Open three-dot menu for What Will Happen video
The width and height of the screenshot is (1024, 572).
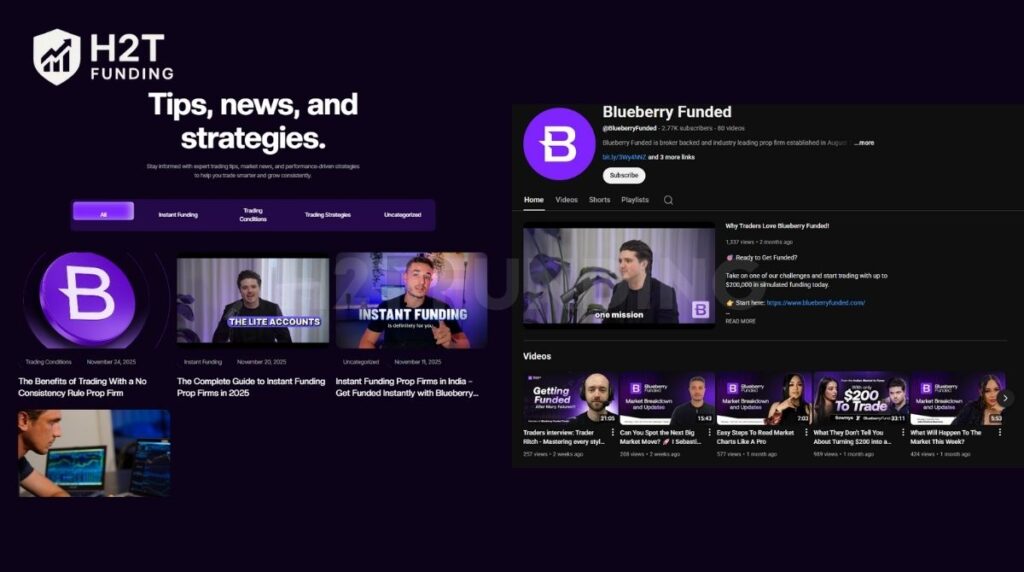pos(1000,432)
